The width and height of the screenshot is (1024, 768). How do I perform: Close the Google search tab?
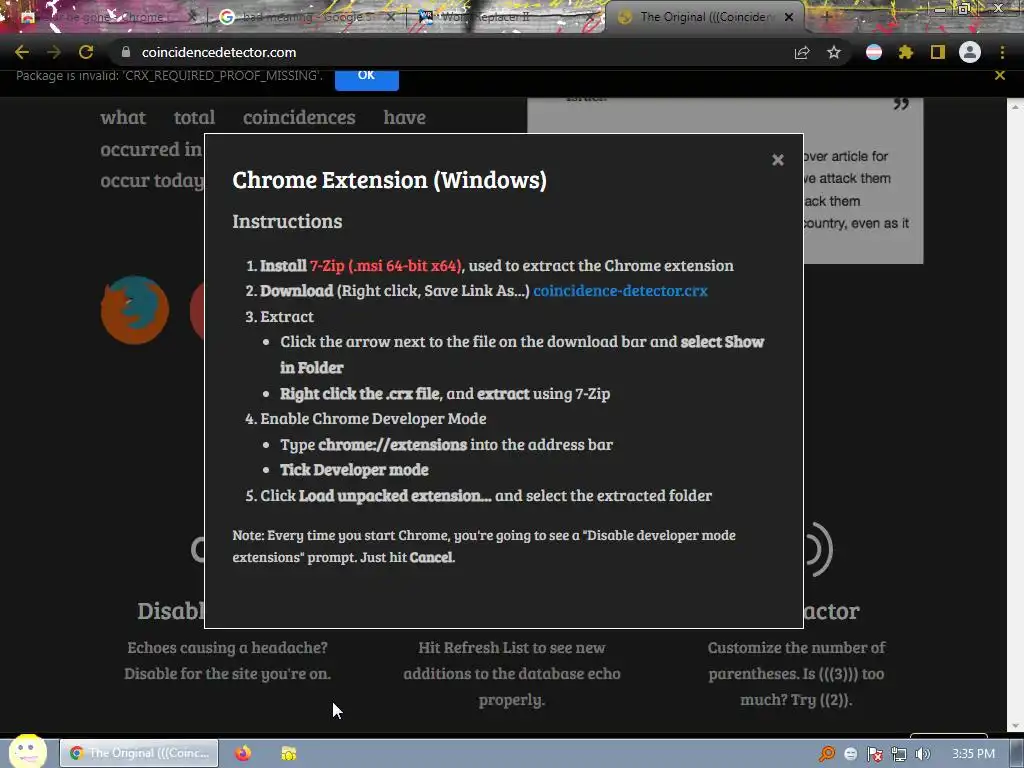pos(391,17)
